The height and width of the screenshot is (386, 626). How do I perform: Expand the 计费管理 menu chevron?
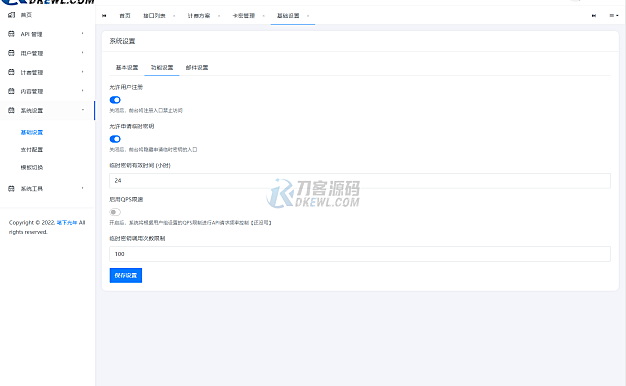coord(83,72)
